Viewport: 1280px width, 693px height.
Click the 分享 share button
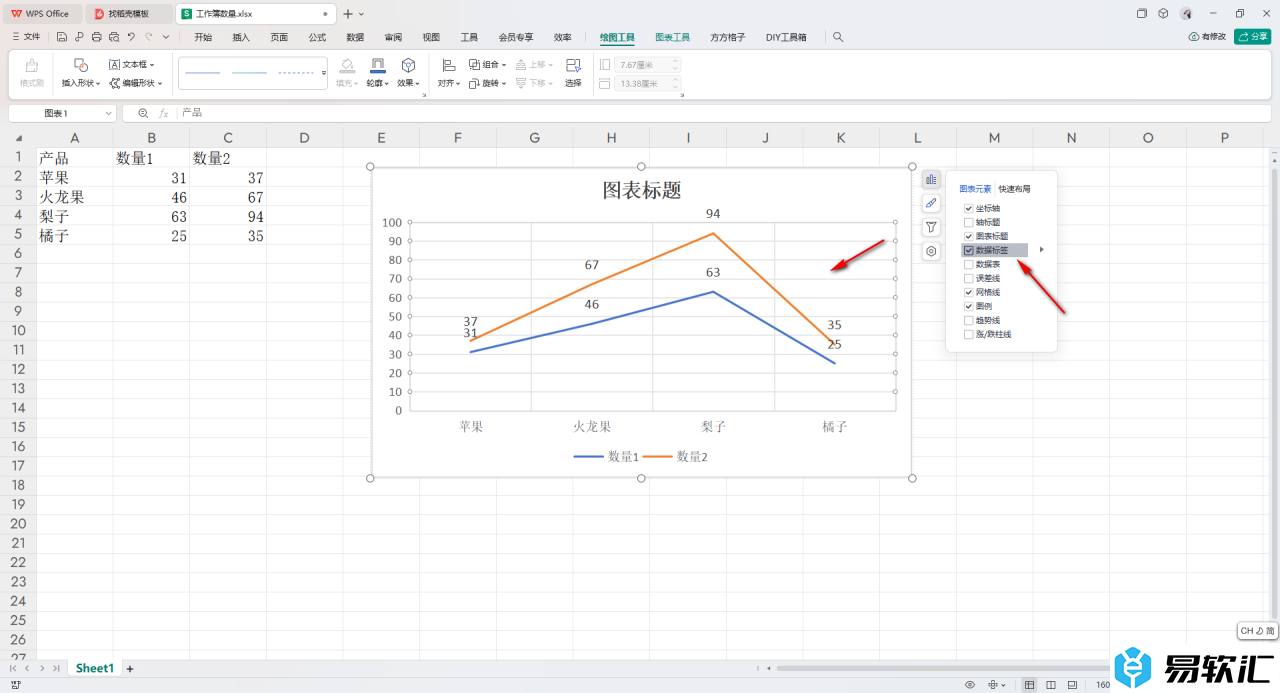coord(1253,36)
